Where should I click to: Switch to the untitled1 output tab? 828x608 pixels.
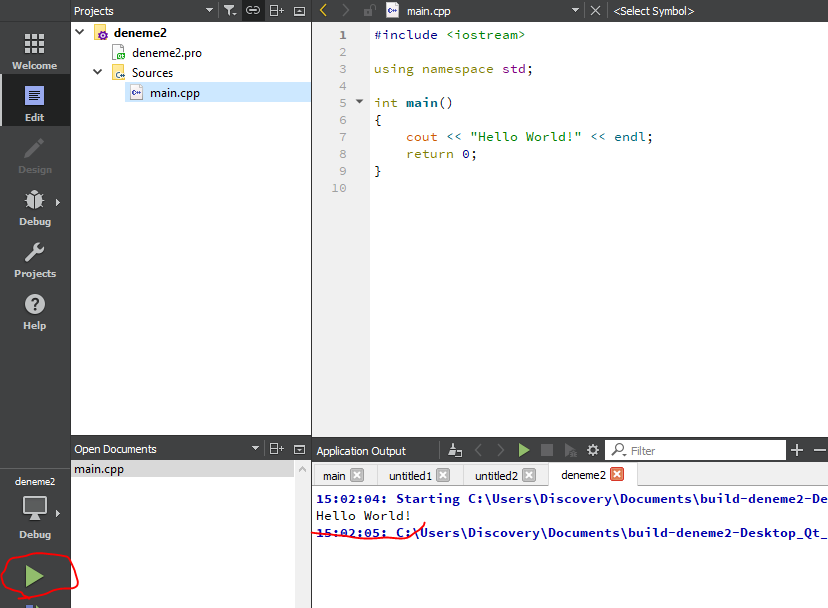pyautogui.click(x=410, y=476)
